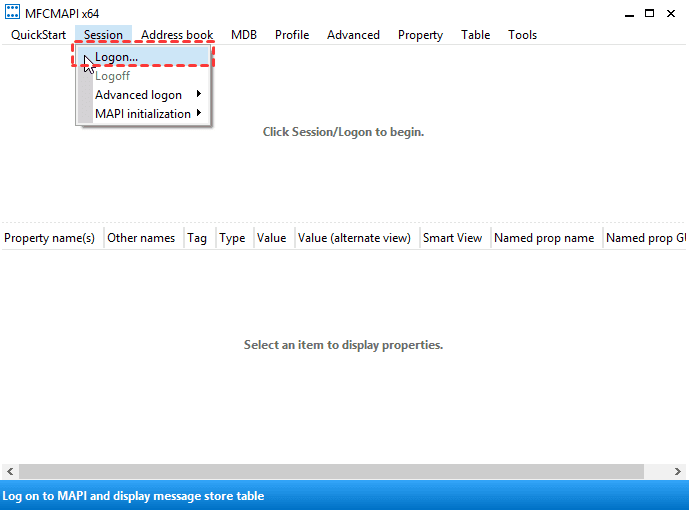Open the Table menu
The image size is (689, 510).
[475, 35]
